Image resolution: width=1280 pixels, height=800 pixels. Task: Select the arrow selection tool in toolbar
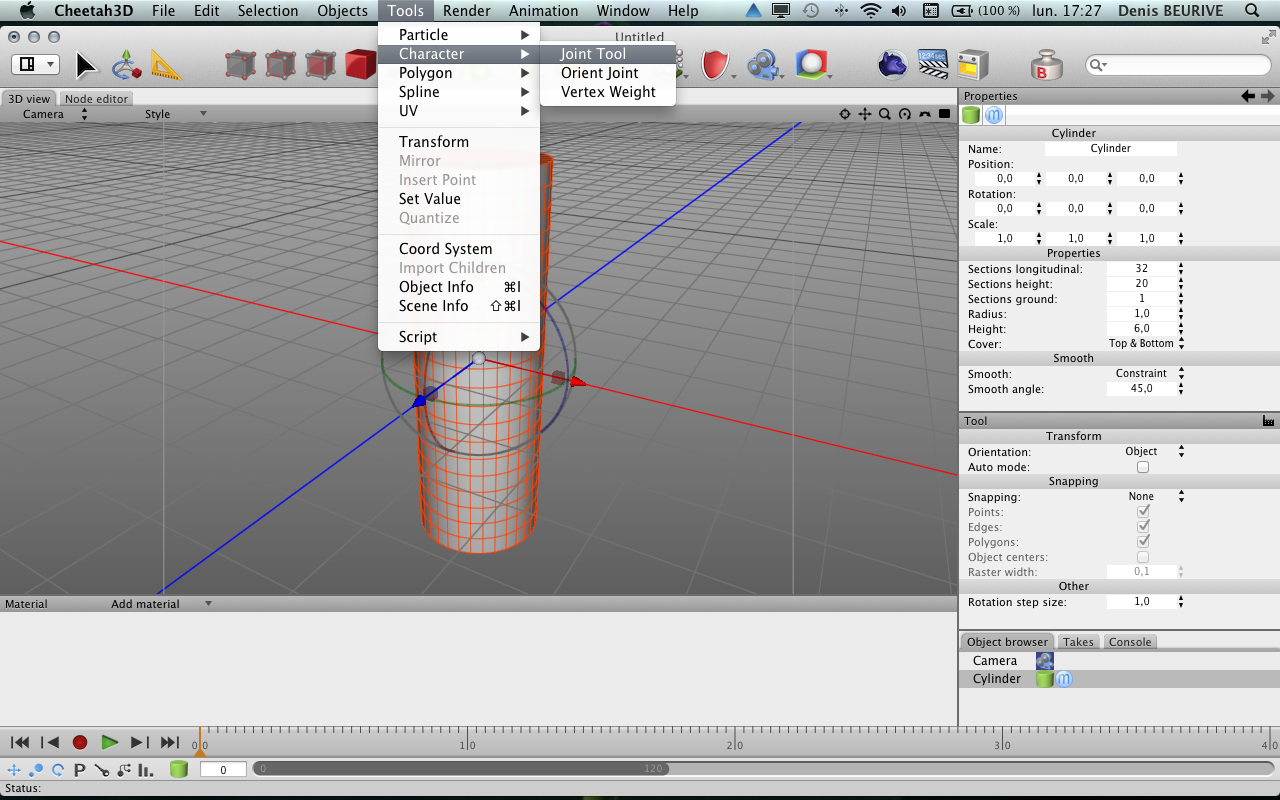point(87,65)
